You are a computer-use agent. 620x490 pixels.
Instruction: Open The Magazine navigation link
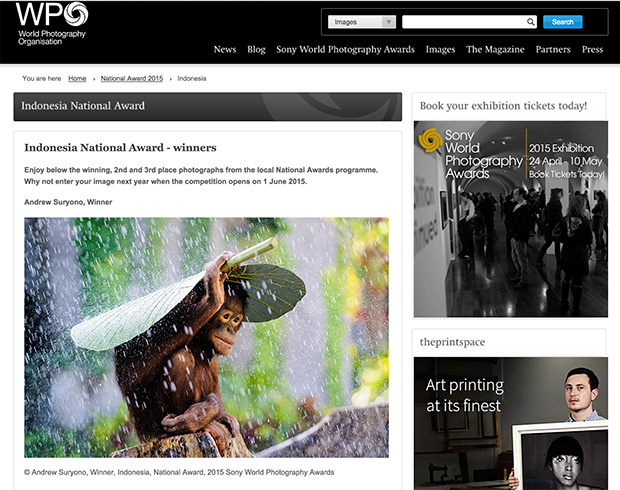tap(495, 49)
